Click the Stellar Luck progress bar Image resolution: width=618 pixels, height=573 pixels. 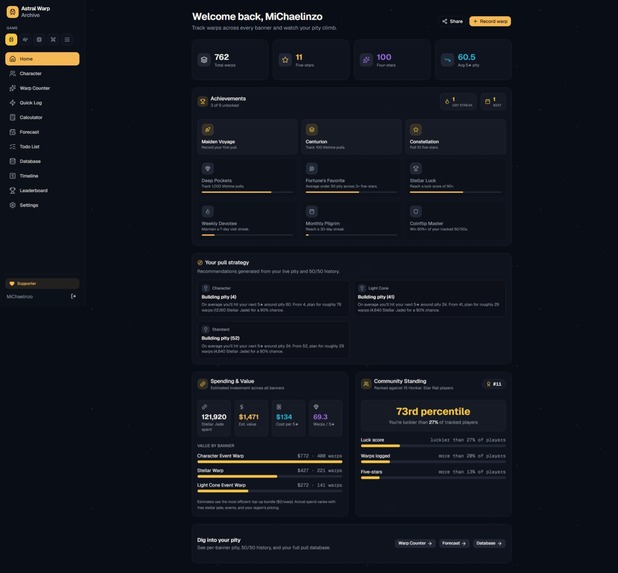click(456, 192)
